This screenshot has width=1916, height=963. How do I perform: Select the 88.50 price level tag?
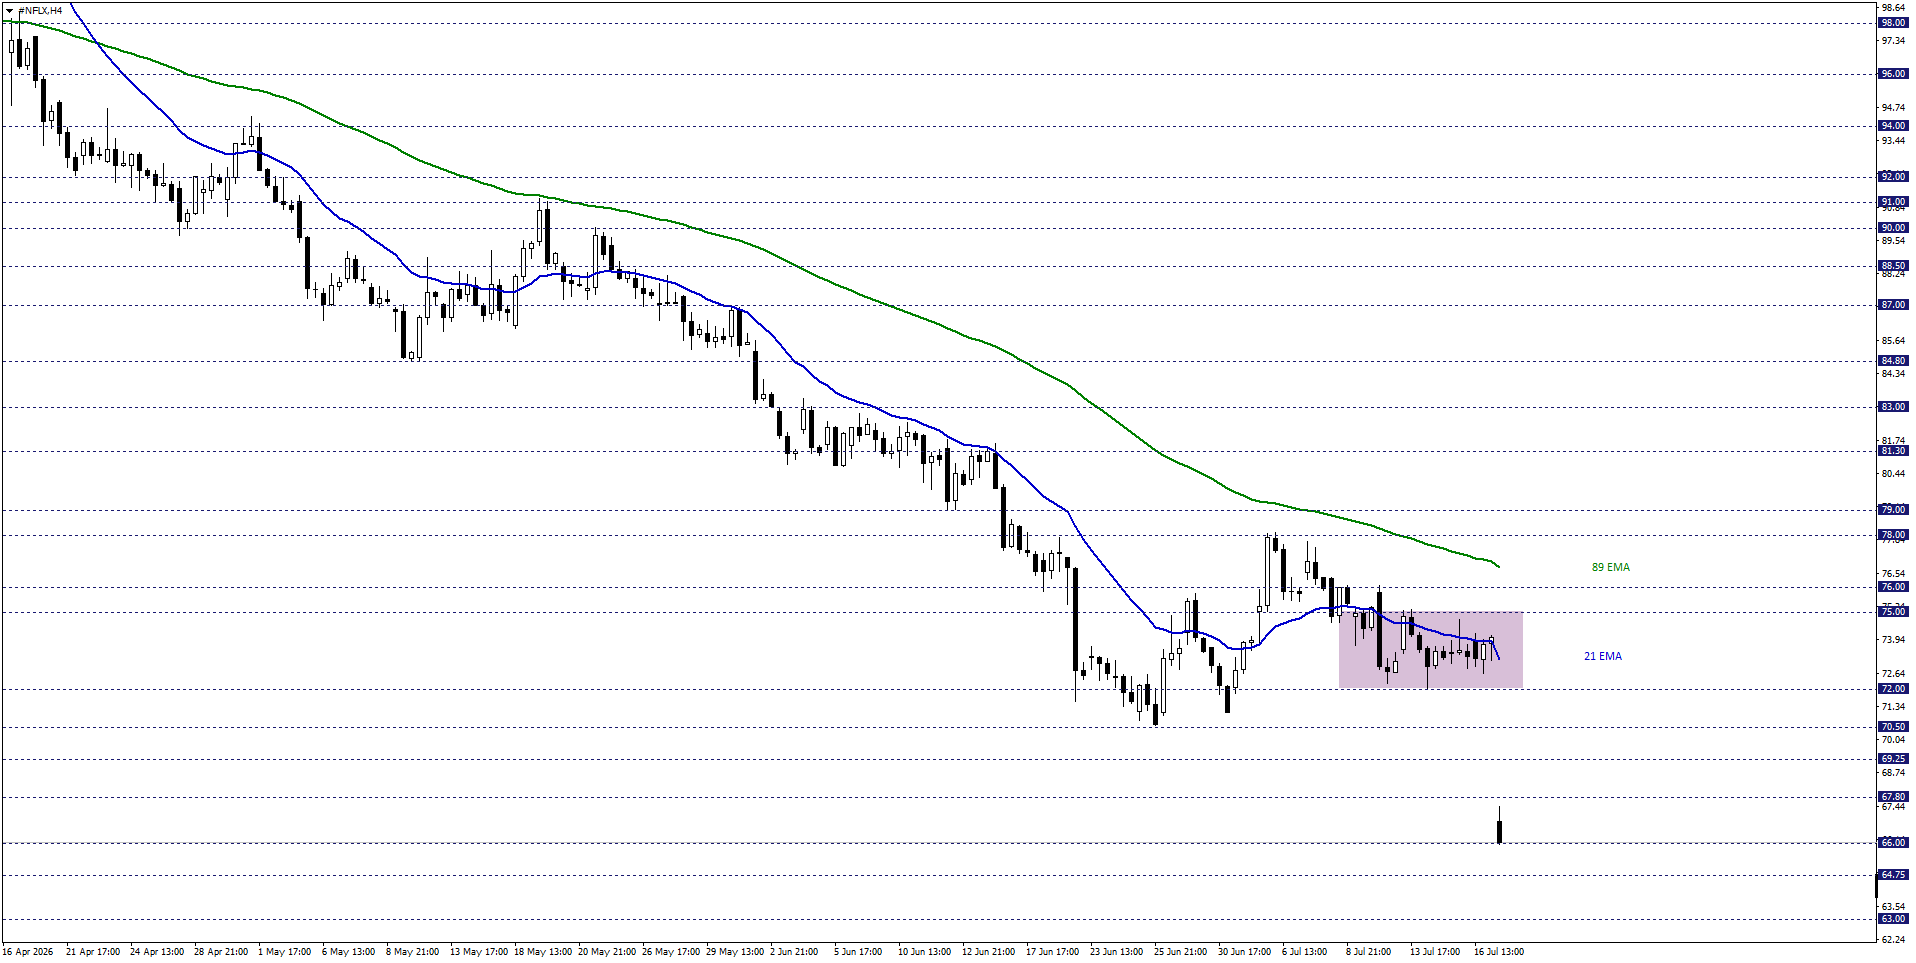pos(1892,266)
